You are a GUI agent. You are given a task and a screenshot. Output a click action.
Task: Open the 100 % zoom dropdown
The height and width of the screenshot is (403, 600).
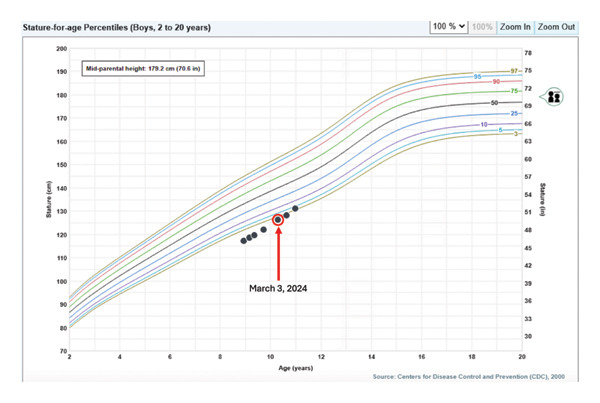point(449,27)
